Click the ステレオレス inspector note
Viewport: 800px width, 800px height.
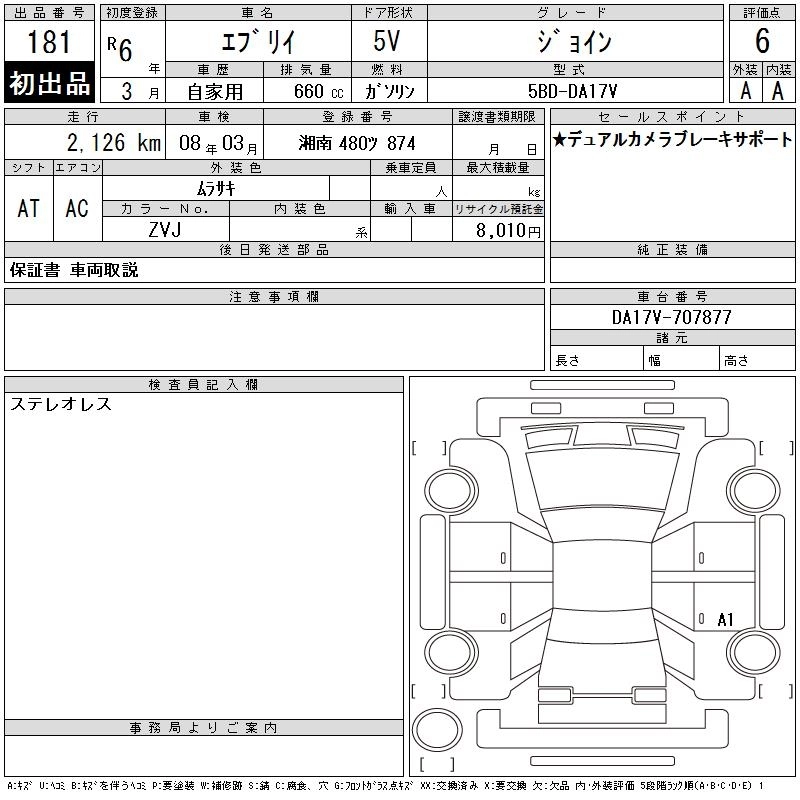pos(61,404)
